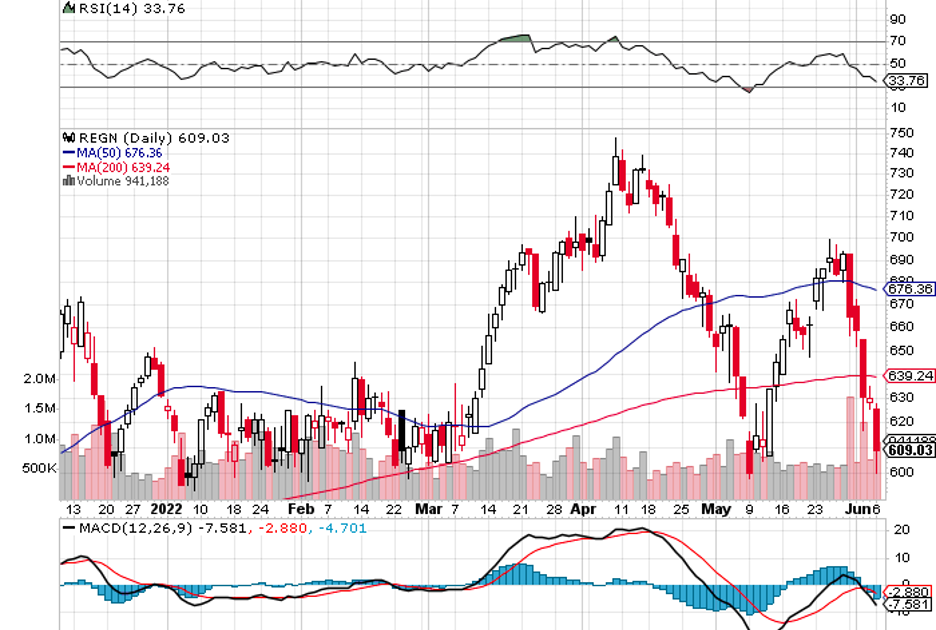
Task: Click the volume bars icon next to Volume
Action: 69,181
